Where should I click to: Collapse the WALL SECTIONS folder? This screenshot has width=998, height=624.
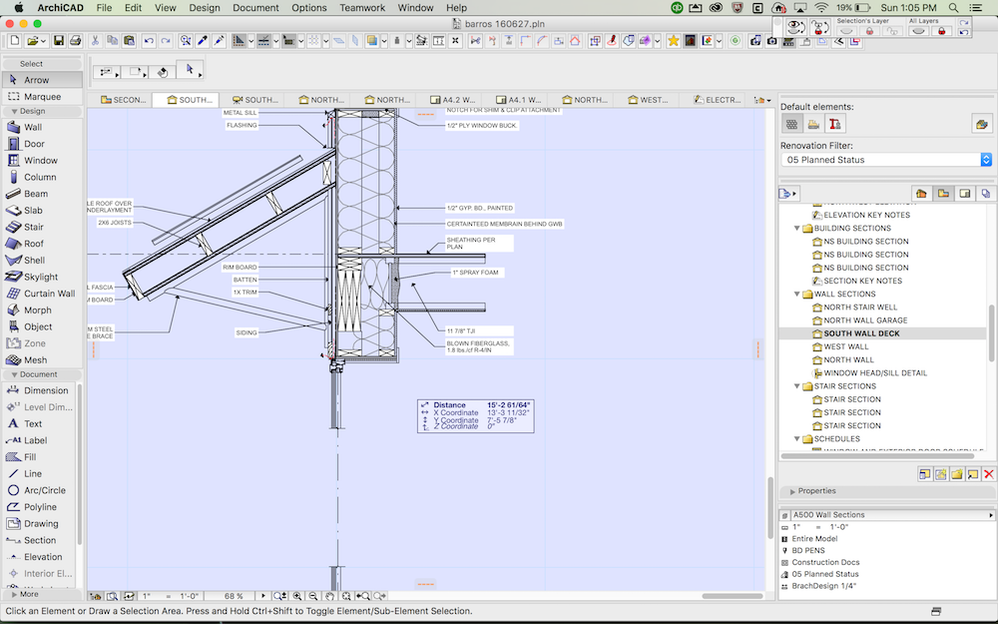[x=796, y=294]
